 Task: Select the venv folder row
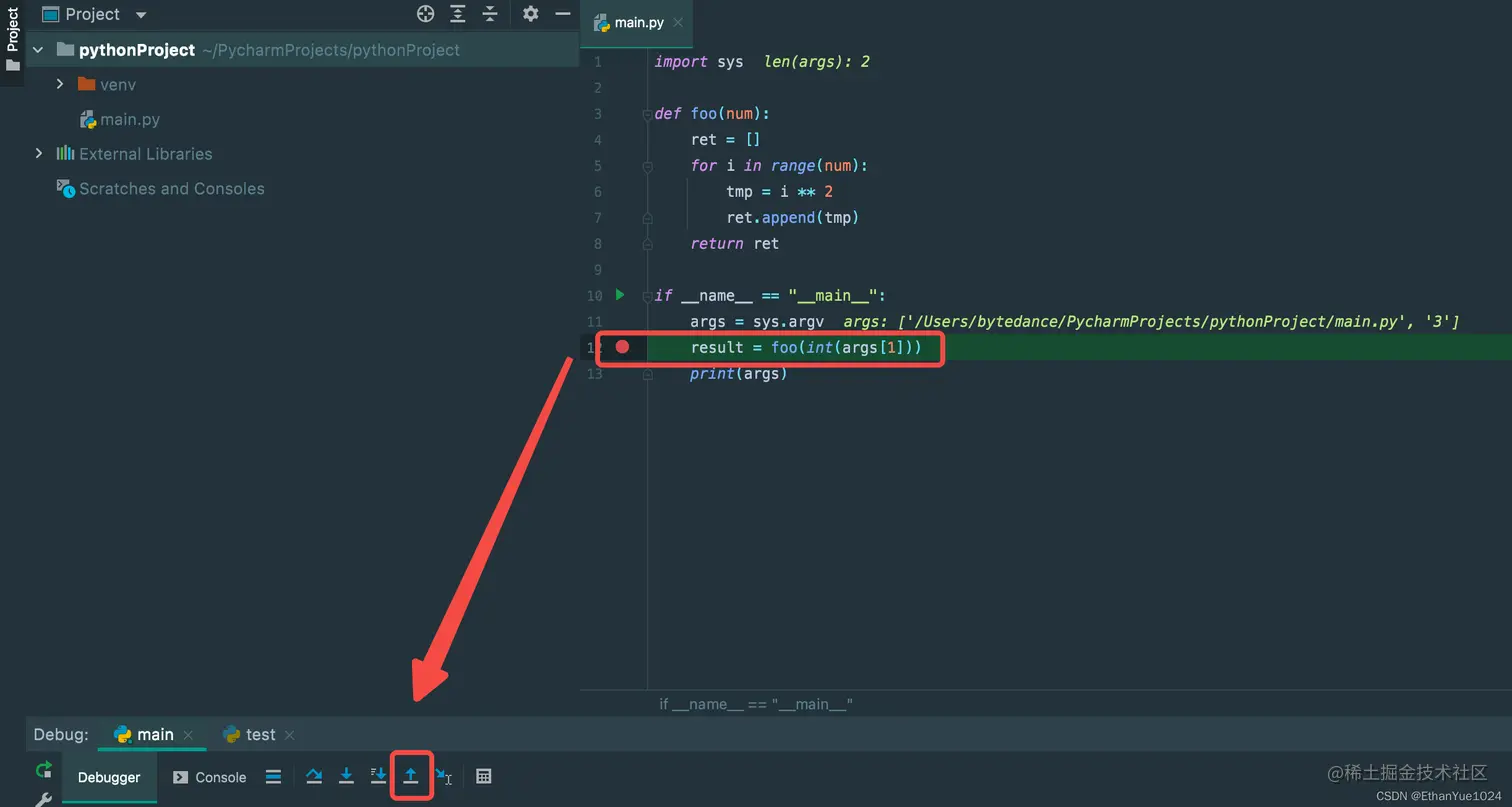(x=303, y=85)
